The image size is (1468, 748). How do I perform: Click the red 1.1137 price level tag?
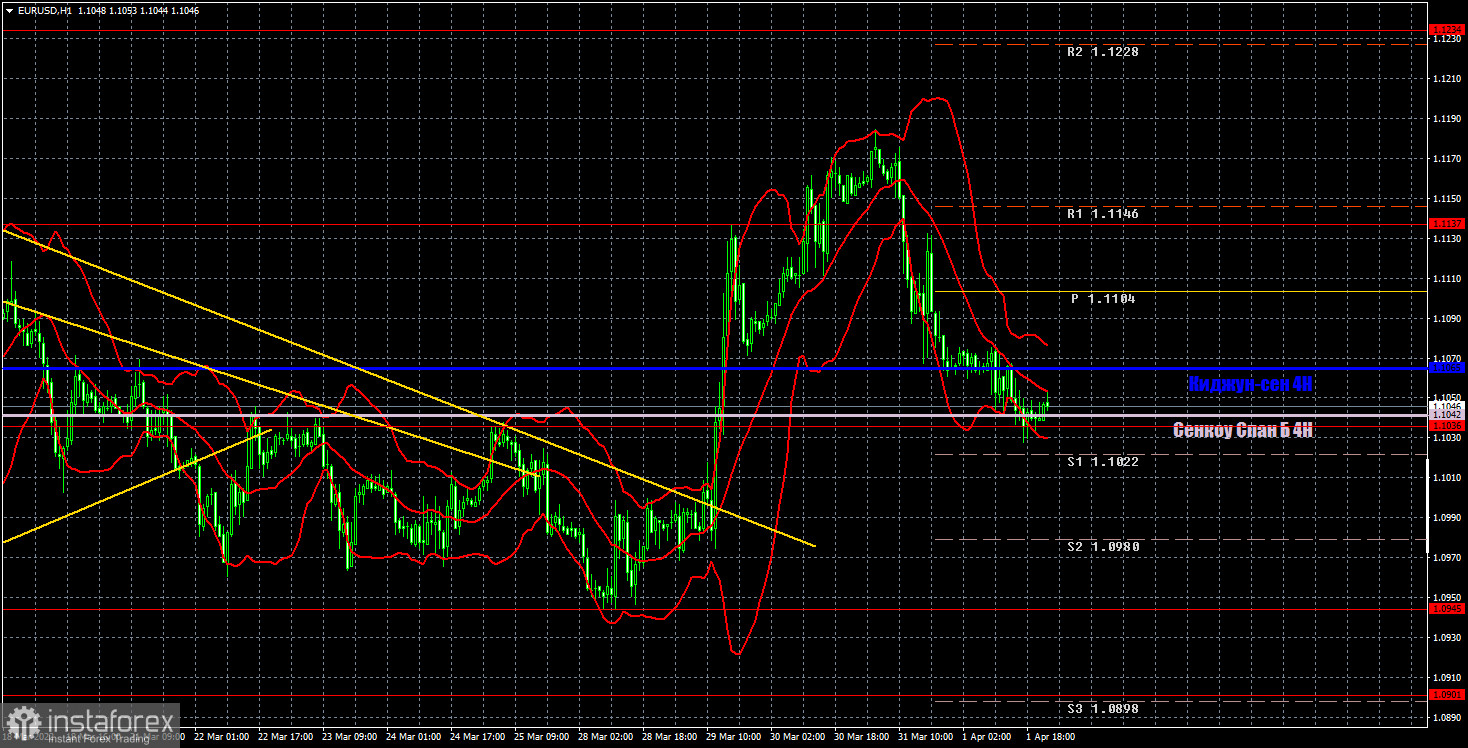click(1447, 223)
